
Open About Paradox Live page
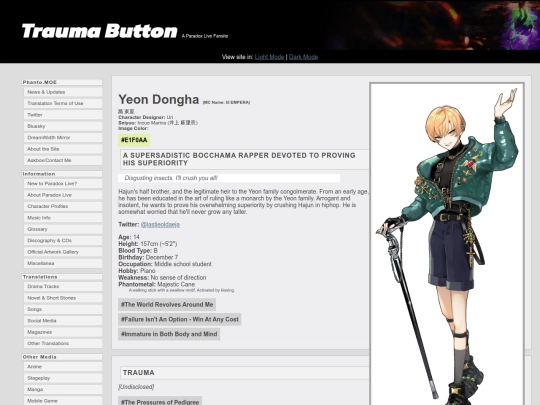[x=63, y=195]
